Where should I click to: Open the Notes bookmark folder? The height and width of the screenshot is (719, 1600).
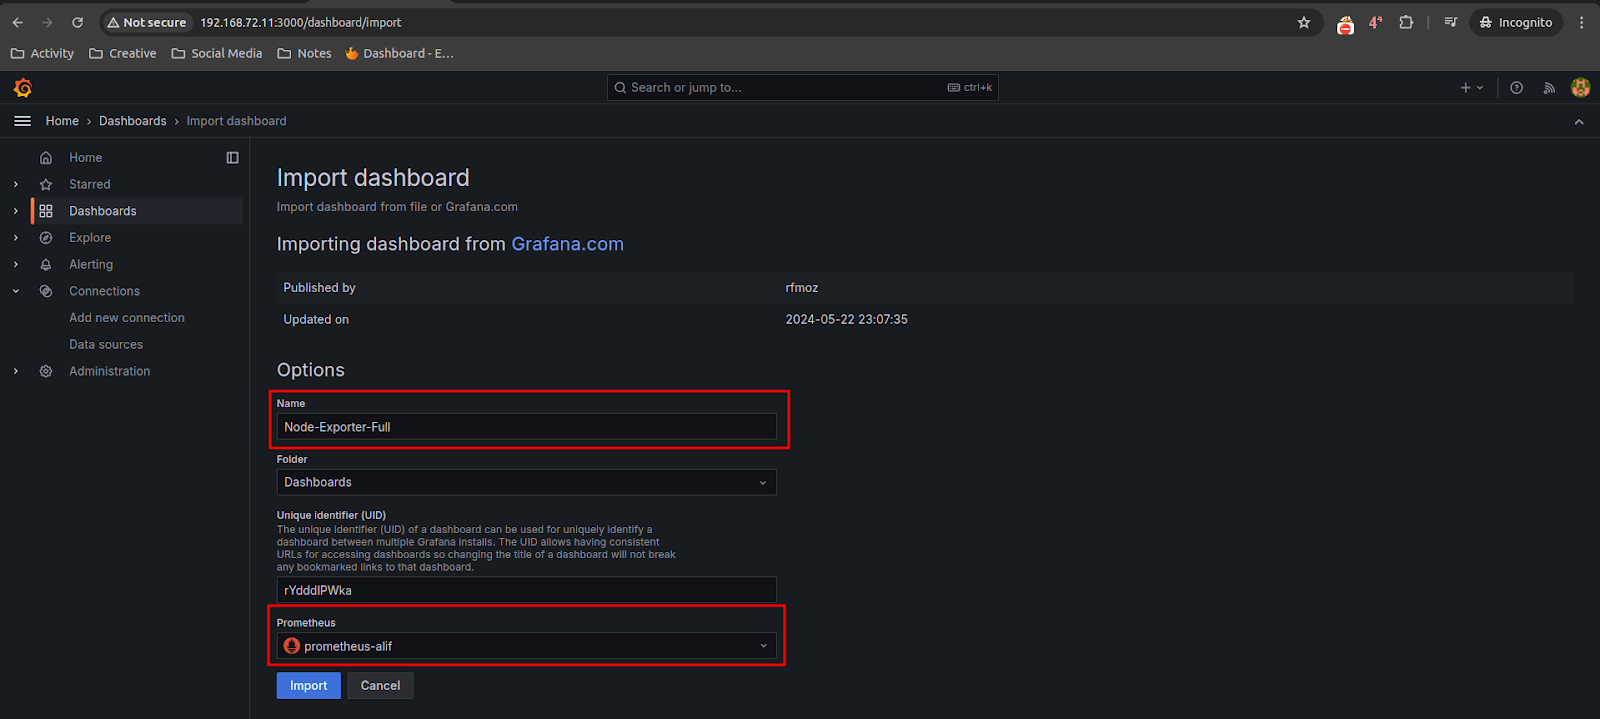coord(304,54)
